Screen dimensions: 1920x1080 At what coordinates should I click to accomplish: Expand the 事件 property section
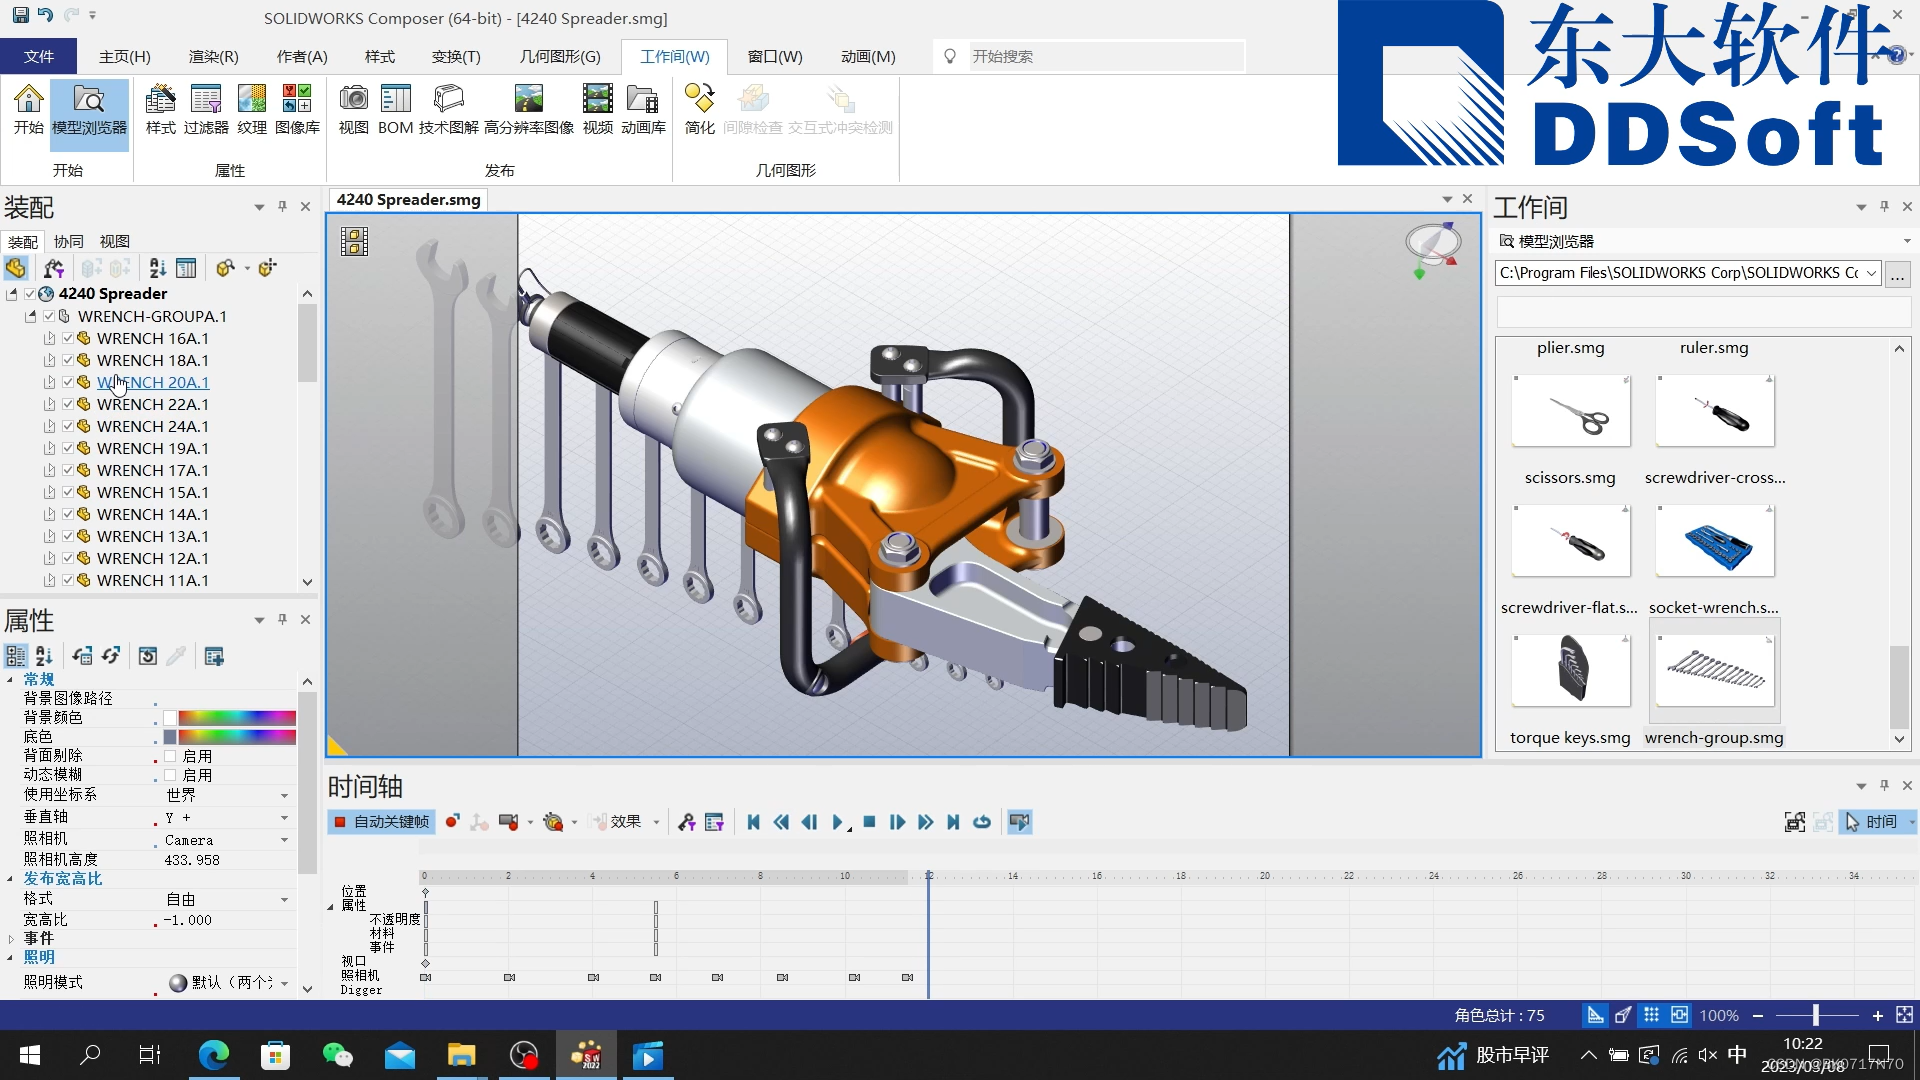pos(11,938)
